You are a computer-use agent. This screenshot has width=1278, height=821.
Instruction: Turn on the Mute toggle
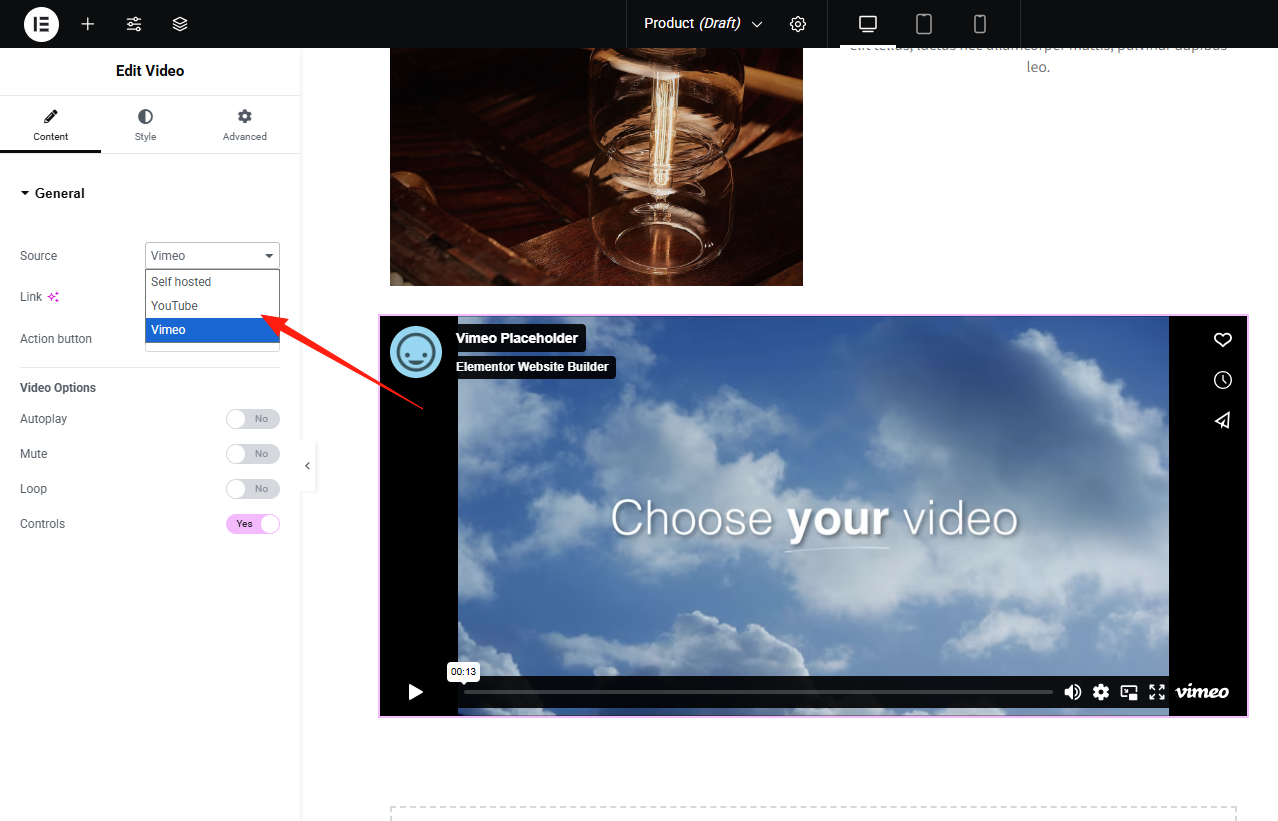(x=252, y=454)
